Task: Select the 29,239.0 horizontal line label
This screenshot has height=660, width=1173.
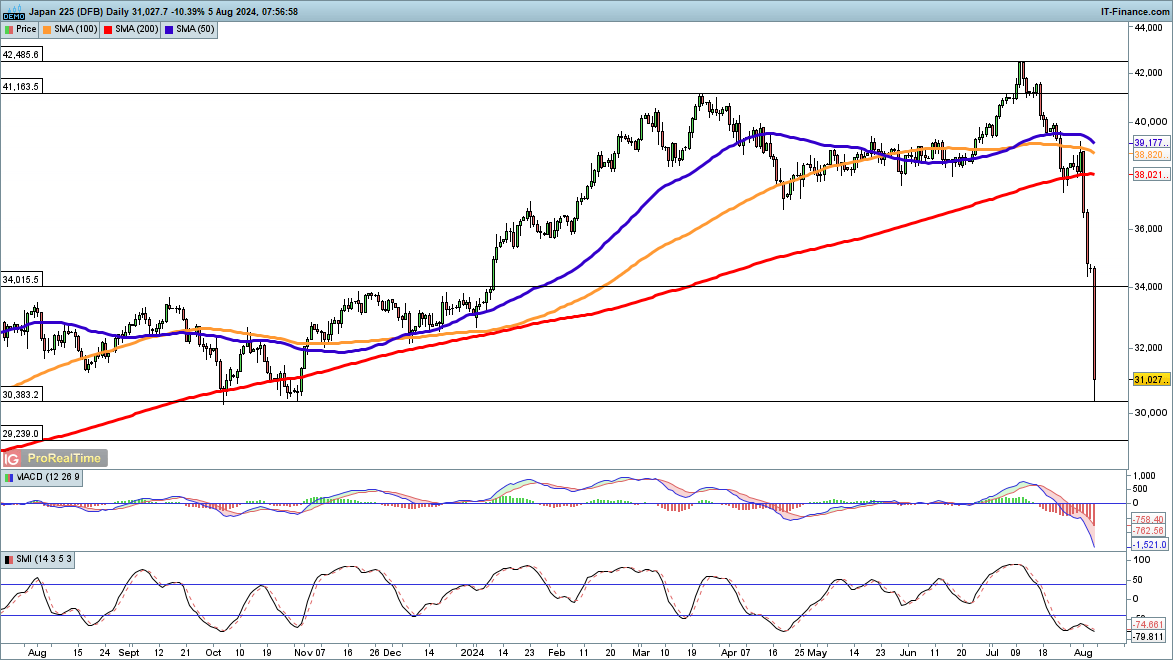Action: (21, 433)
